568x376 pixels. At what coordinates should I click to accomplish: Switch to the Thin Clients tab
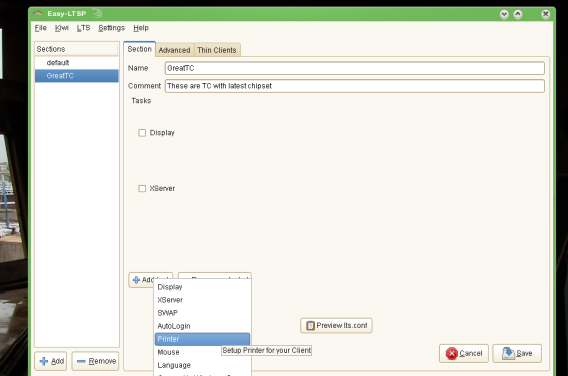[x=217, y=50]
